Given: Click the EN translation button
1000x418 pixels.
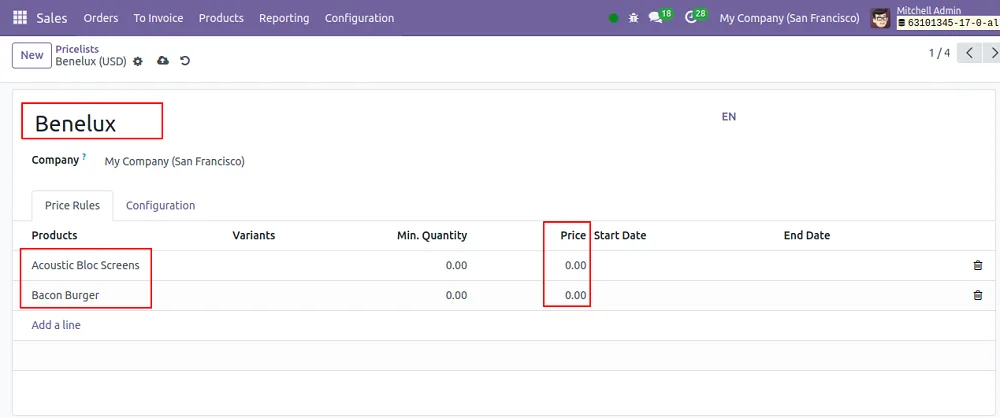Looking at the screenshot, I should coord(729,117).
